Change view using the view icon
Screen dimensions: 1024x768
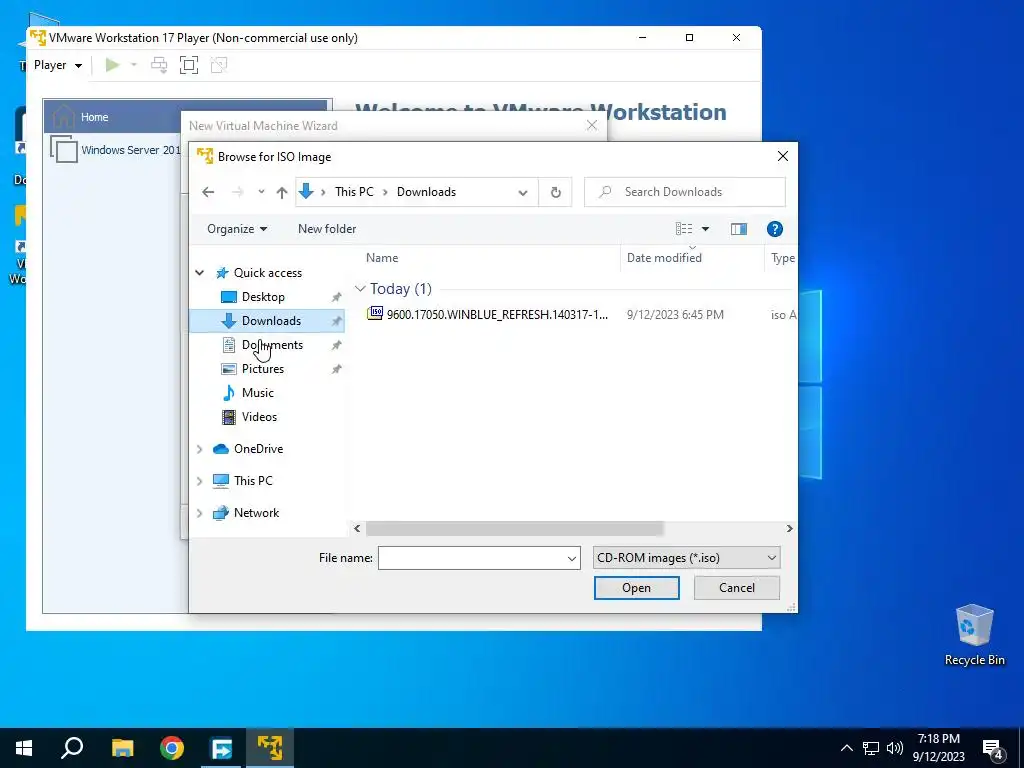click(684, 229)
